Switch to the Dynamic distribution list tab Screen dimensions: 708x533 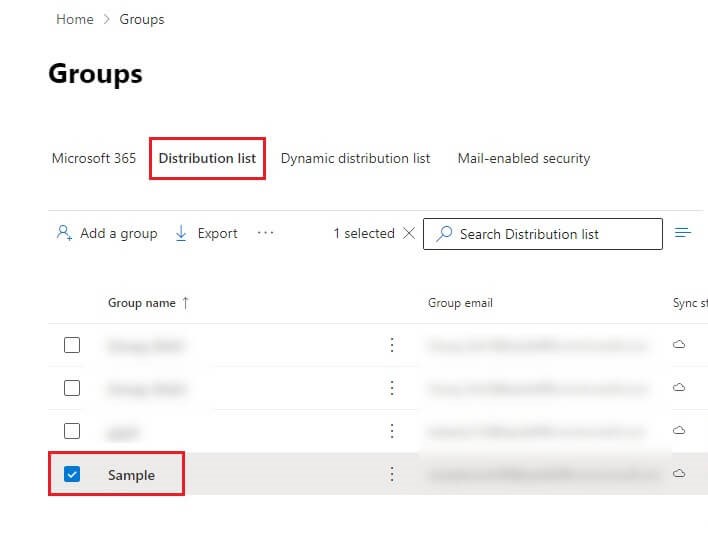355,158
